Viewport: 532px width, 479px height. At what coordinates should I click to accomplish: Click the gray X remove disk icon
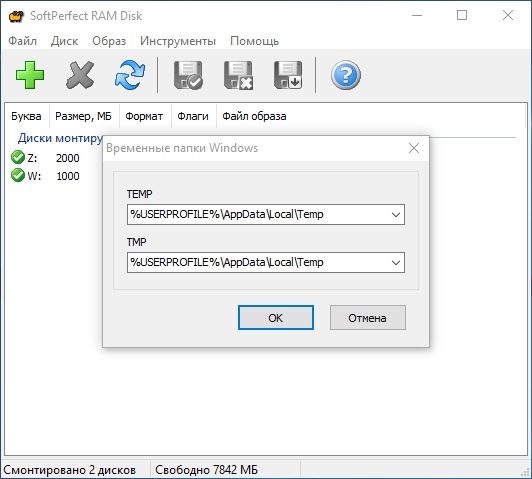pyautogui.click(x=80, y=75)
